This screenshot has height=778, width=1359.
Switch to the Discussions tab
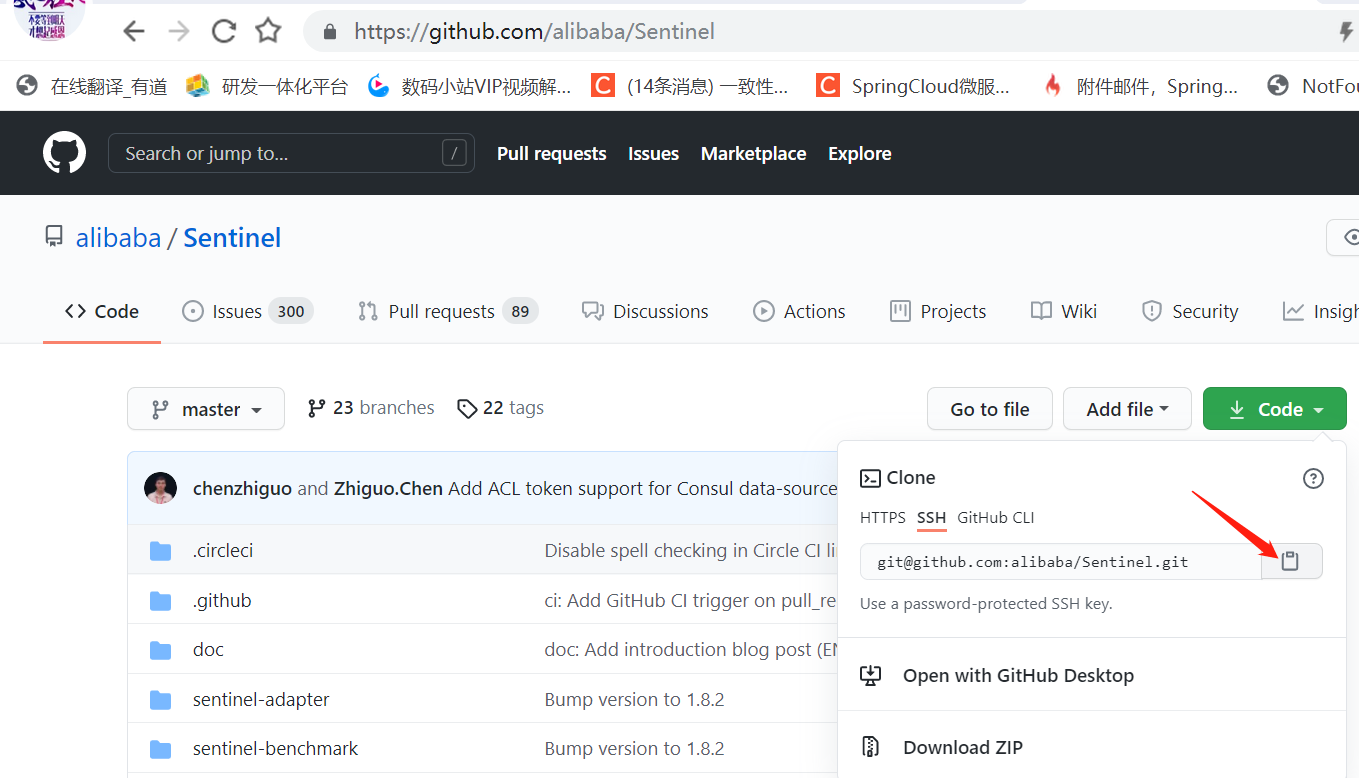click(645, 311)
